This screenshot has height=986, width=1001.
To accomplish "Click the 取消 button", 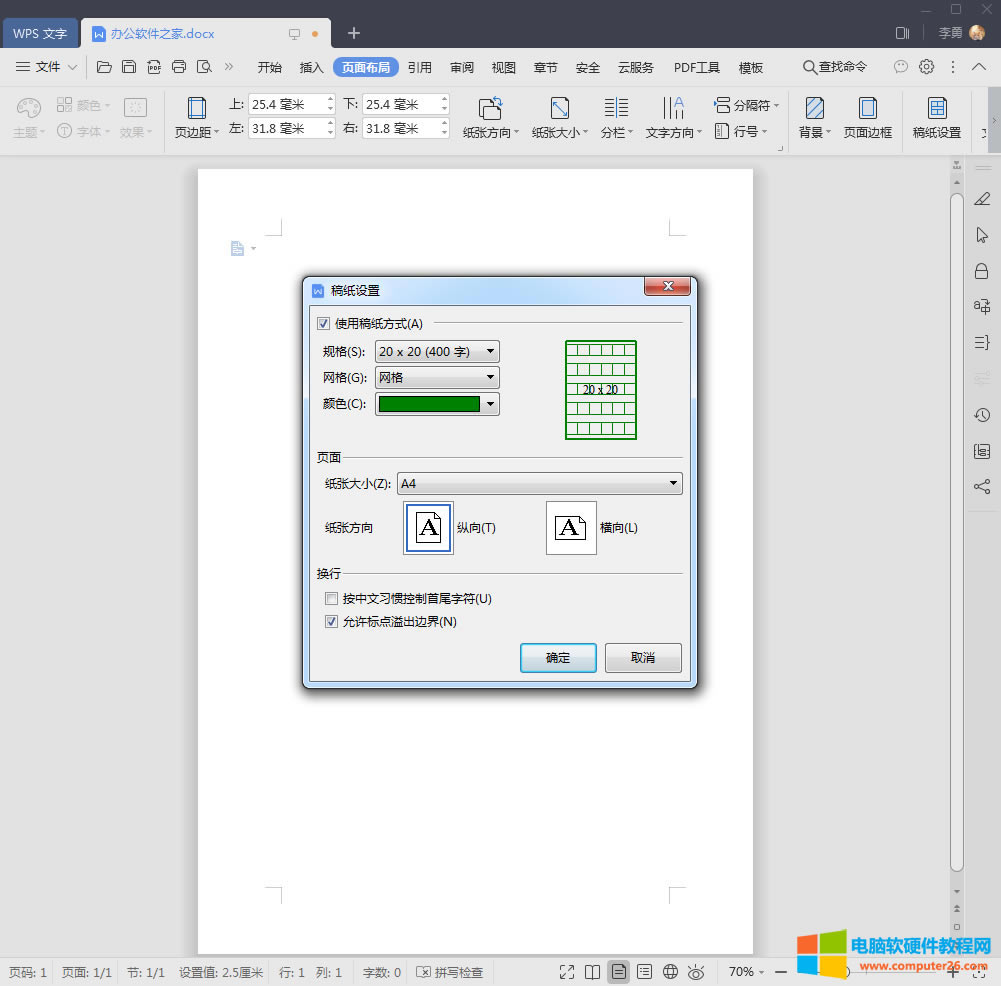I will coord(643,658).
